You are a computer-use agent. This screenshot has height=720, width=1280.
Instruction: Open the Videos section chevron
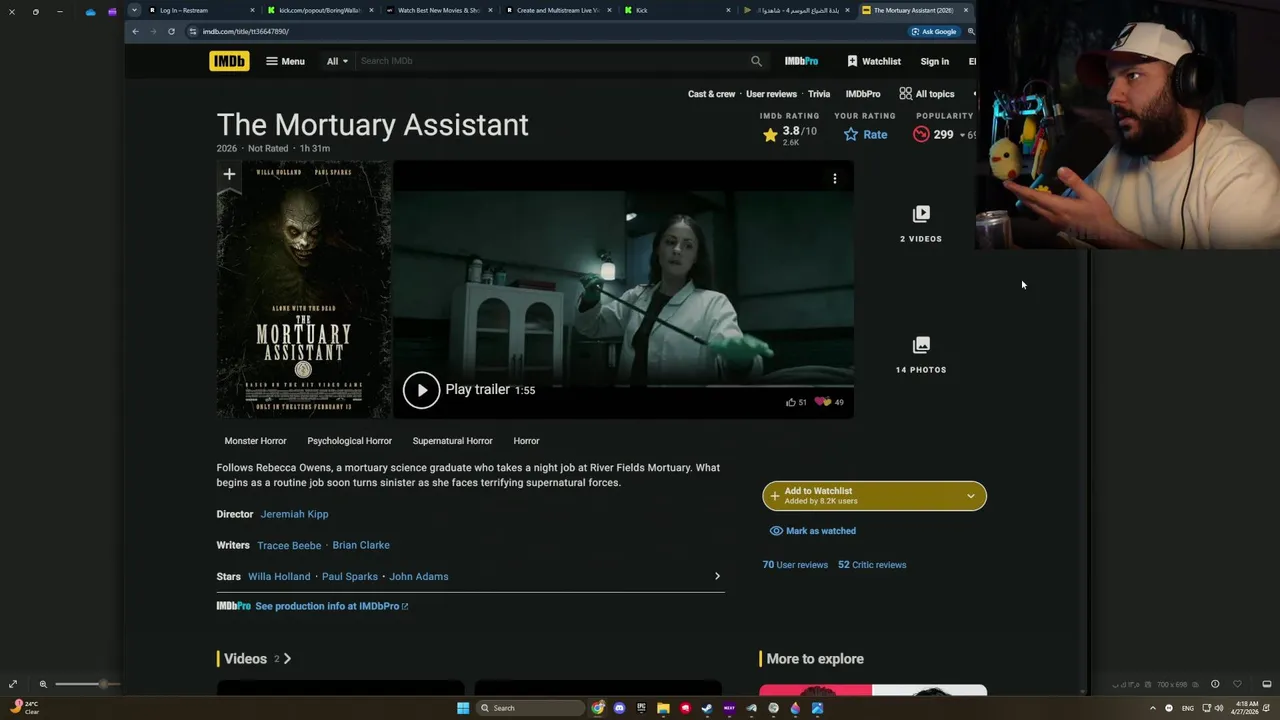click(x=287, y=659)
